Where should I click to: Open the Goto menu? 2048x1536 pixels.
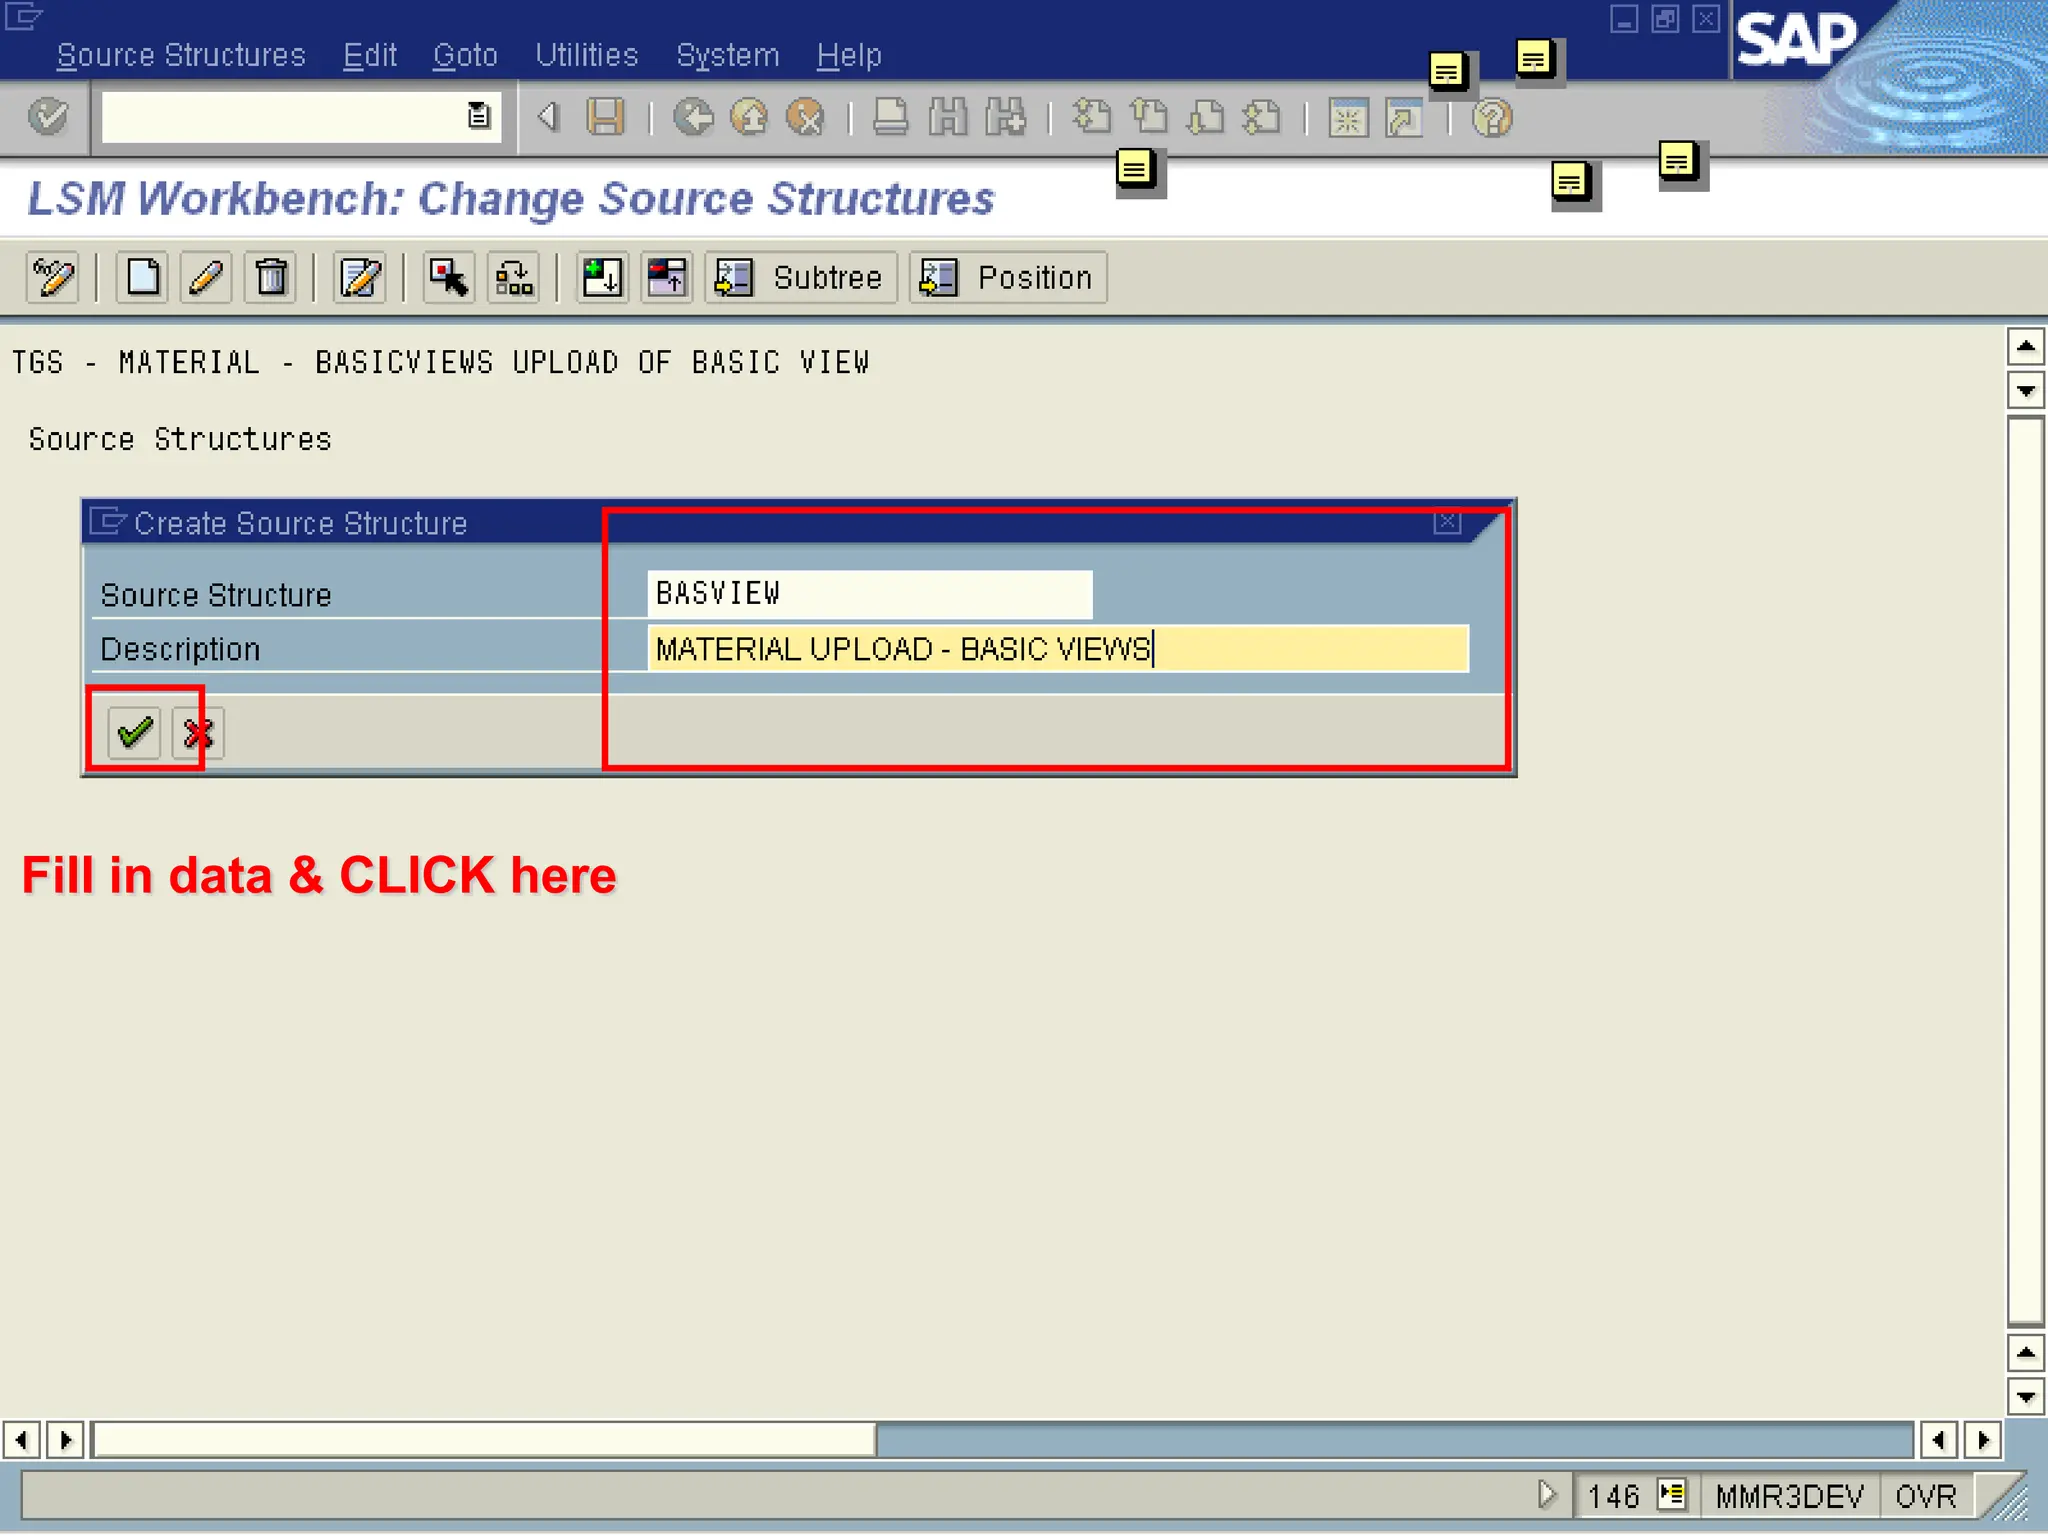(x=465, y=55)
